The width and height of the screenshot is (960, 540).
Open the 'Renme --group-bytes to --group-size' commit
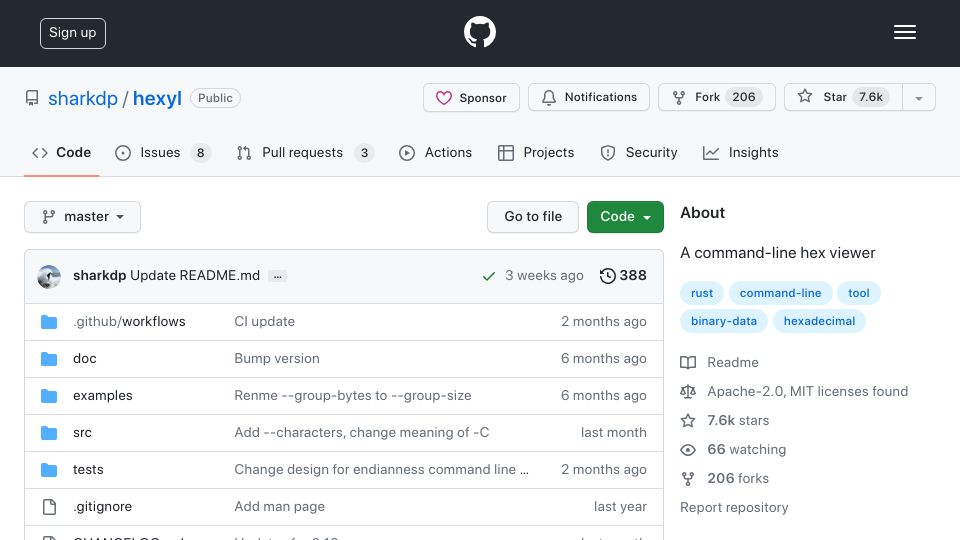click(353, 396)
